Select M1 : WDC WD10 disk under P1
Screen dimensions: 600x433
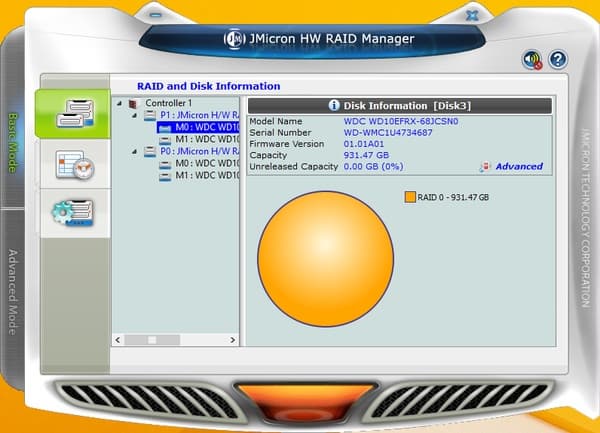pos(207,140)
